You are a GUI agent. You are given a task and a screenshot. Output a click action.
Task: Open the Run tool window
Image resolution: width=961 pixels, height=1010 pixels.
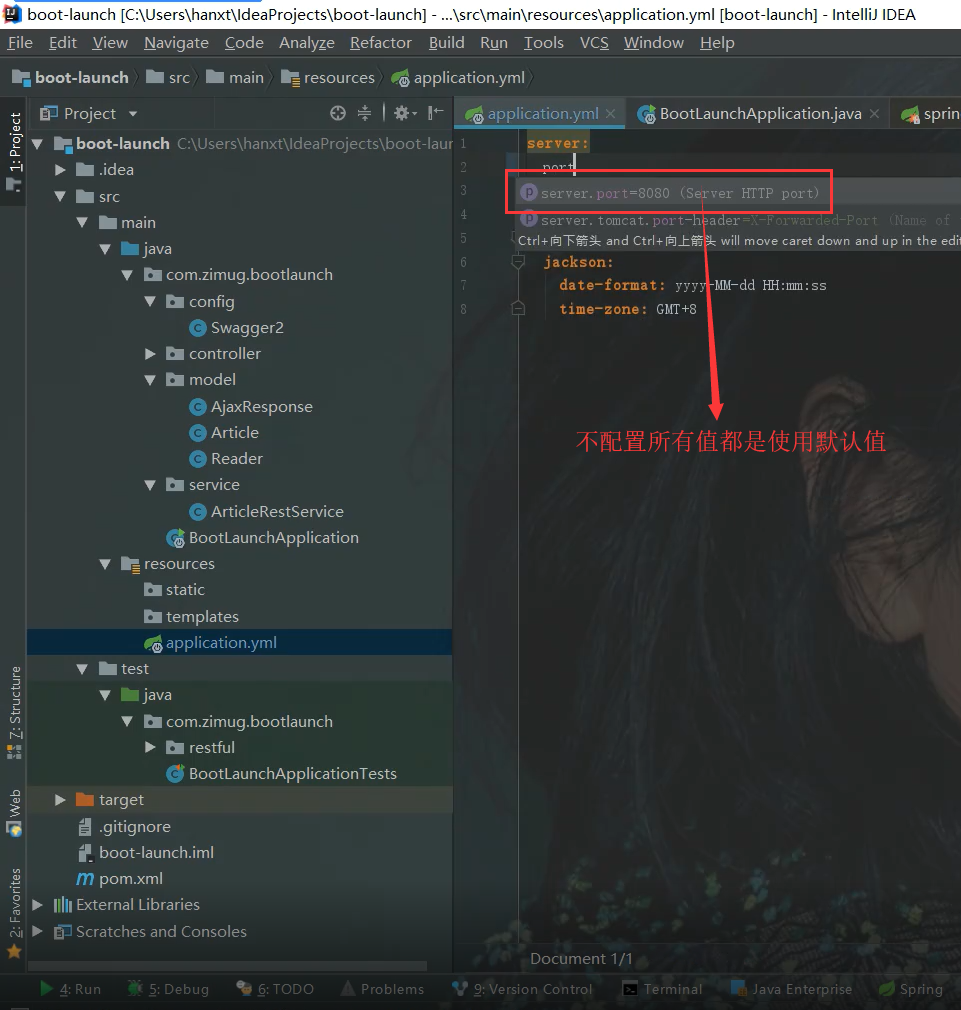(70, 989)
